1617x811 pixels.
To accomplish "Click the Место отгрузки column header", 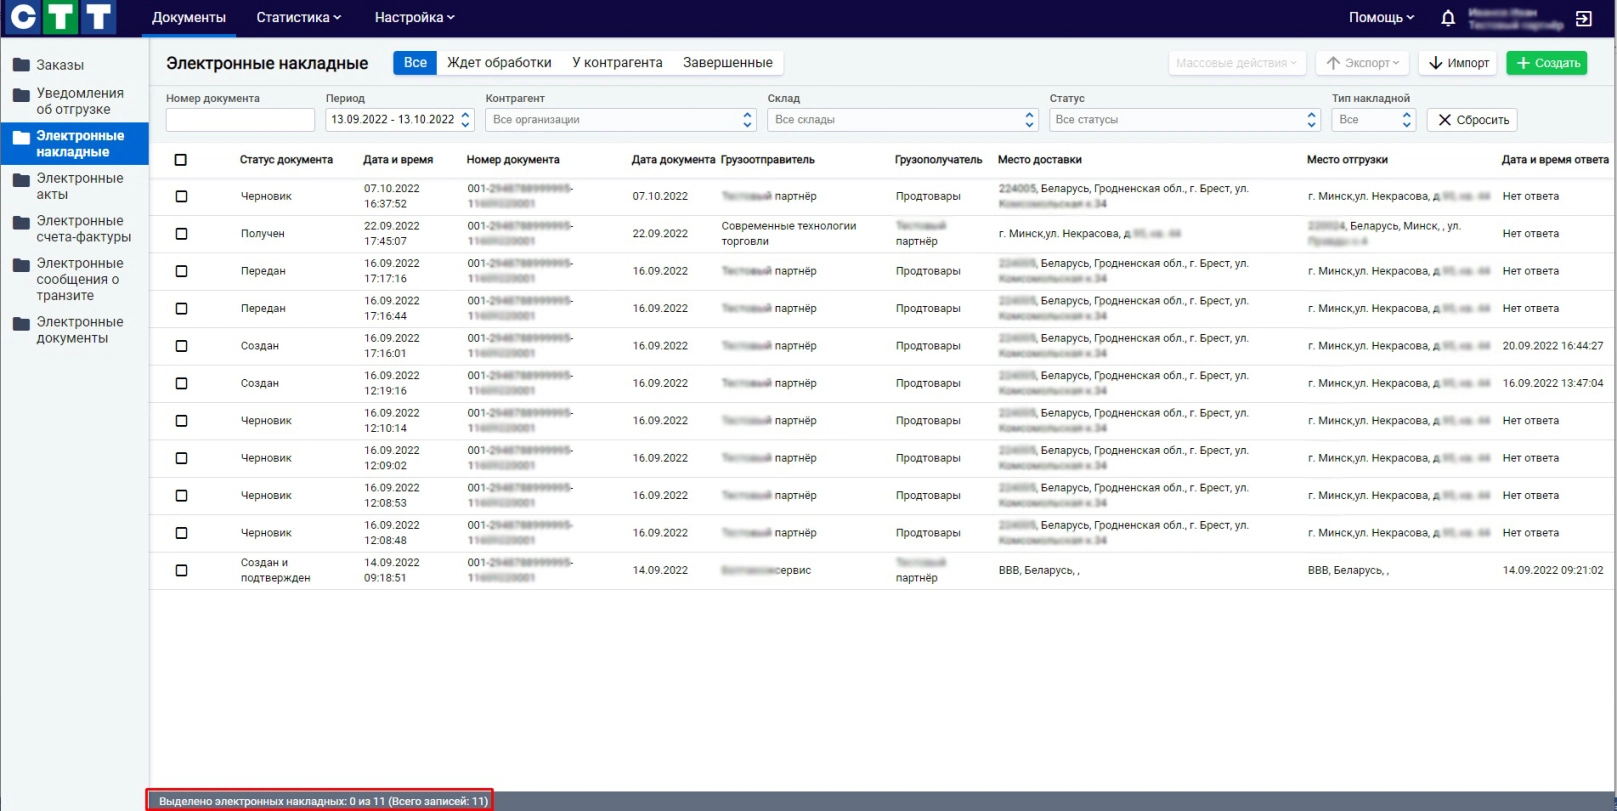I will tap(1347, 160).
